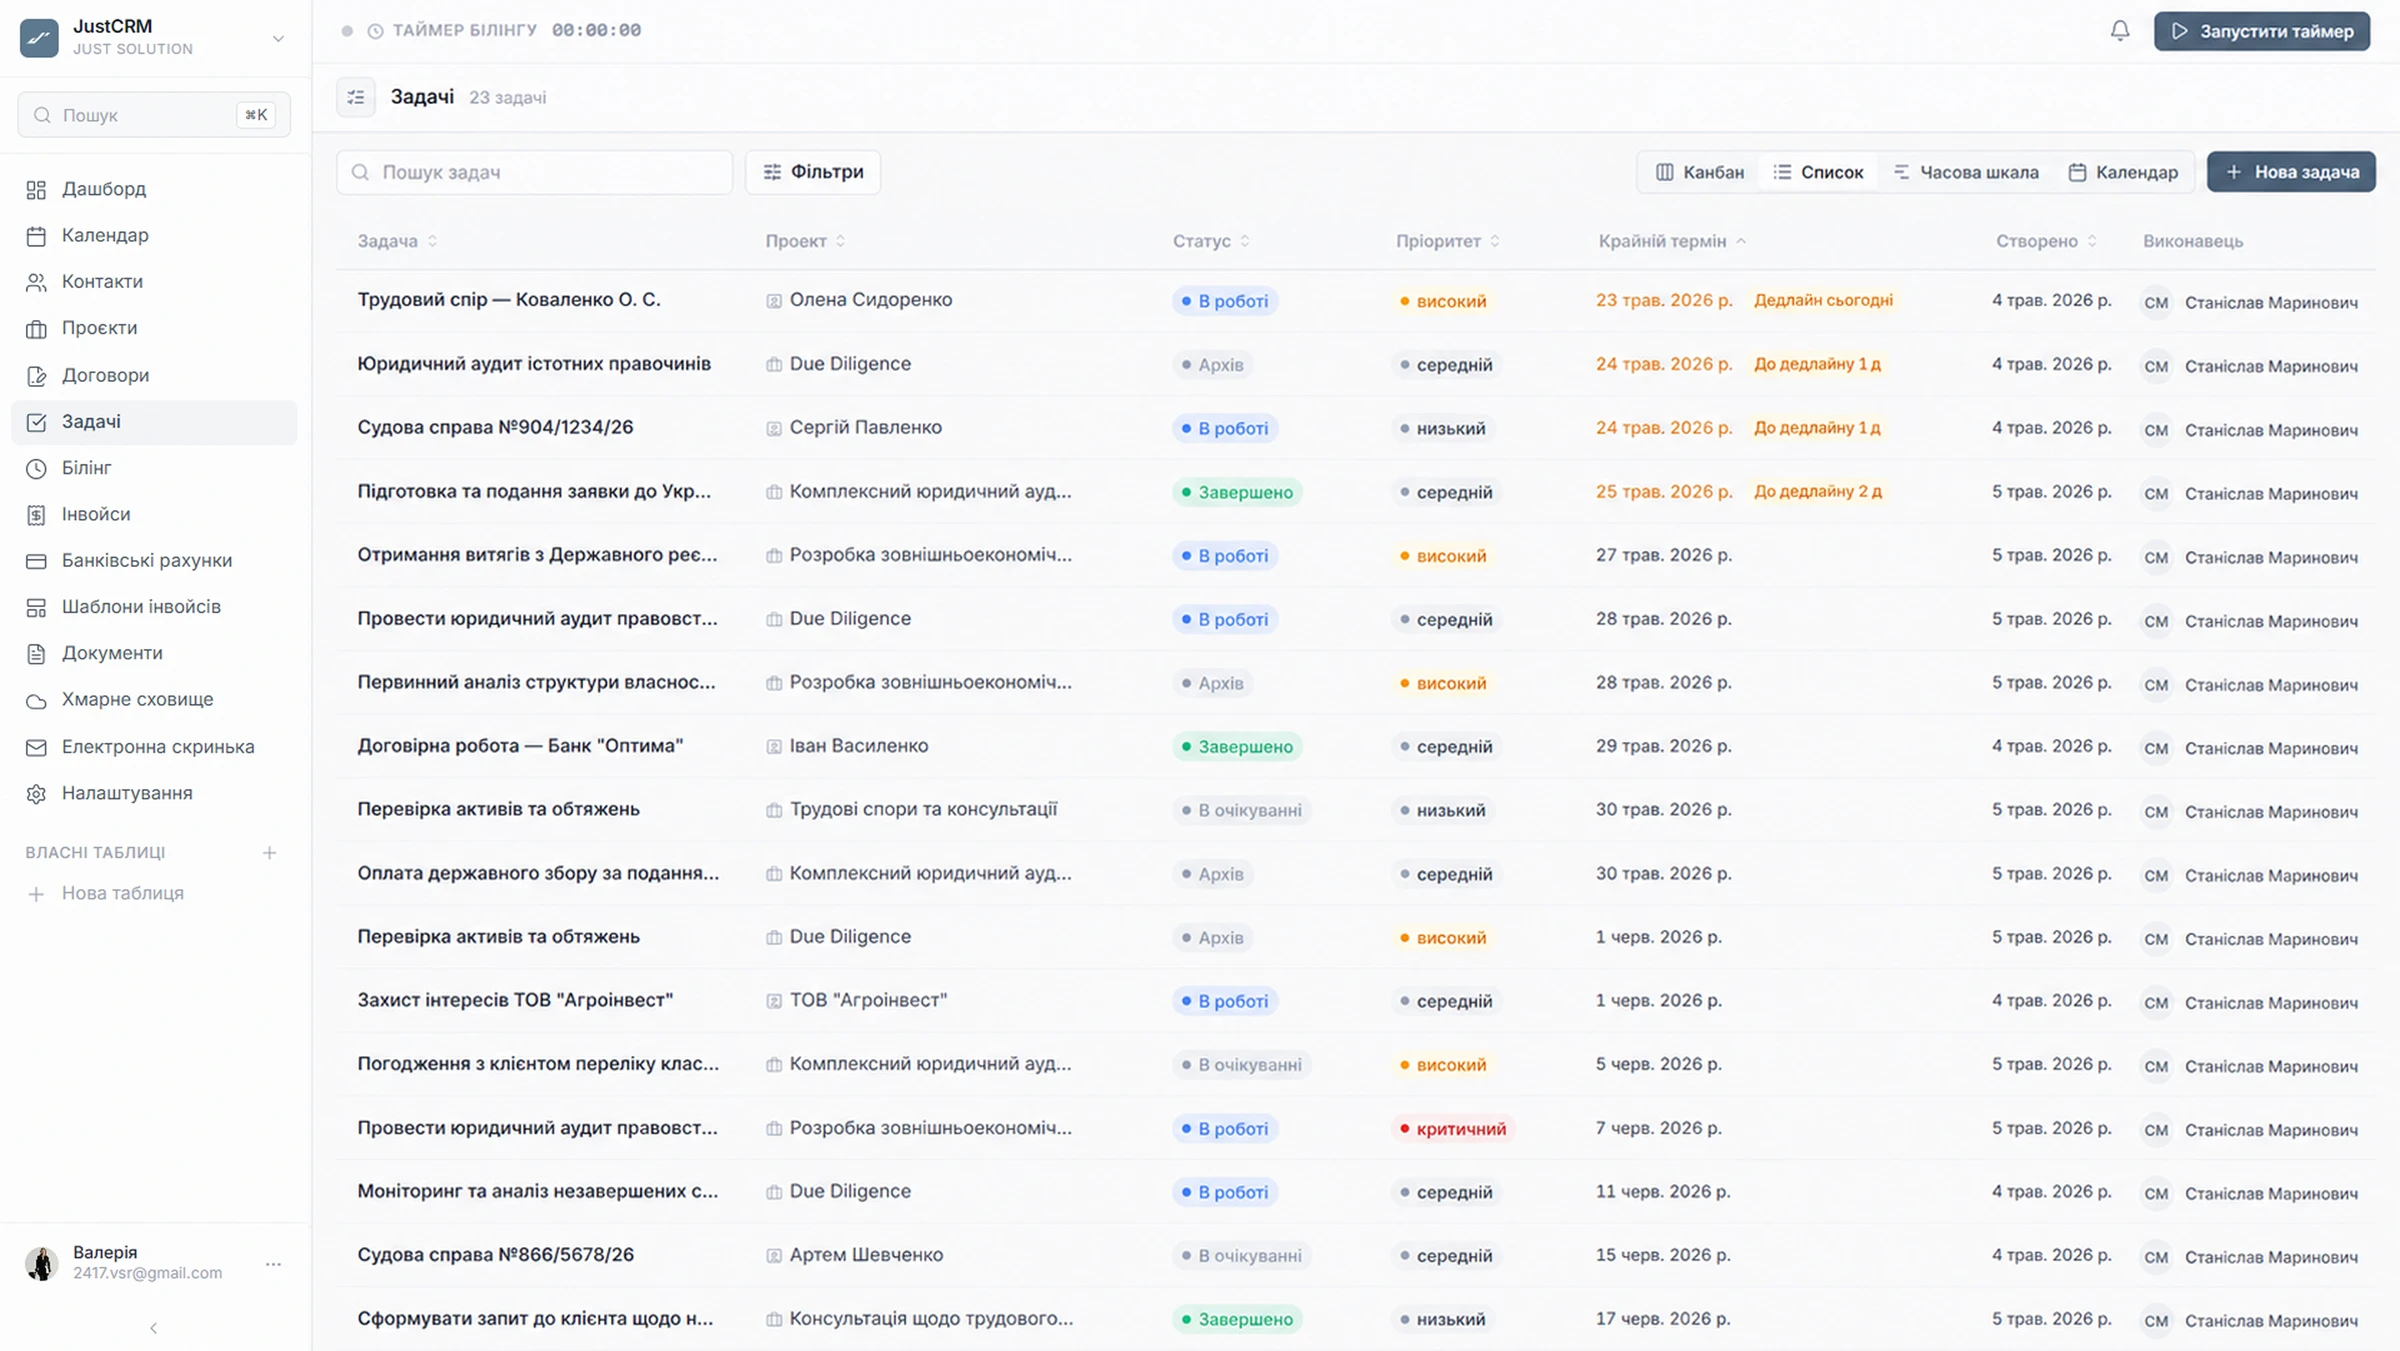
Task: Sort by the Створено column
Action: pyautogui.click(x=2046, y=241)
